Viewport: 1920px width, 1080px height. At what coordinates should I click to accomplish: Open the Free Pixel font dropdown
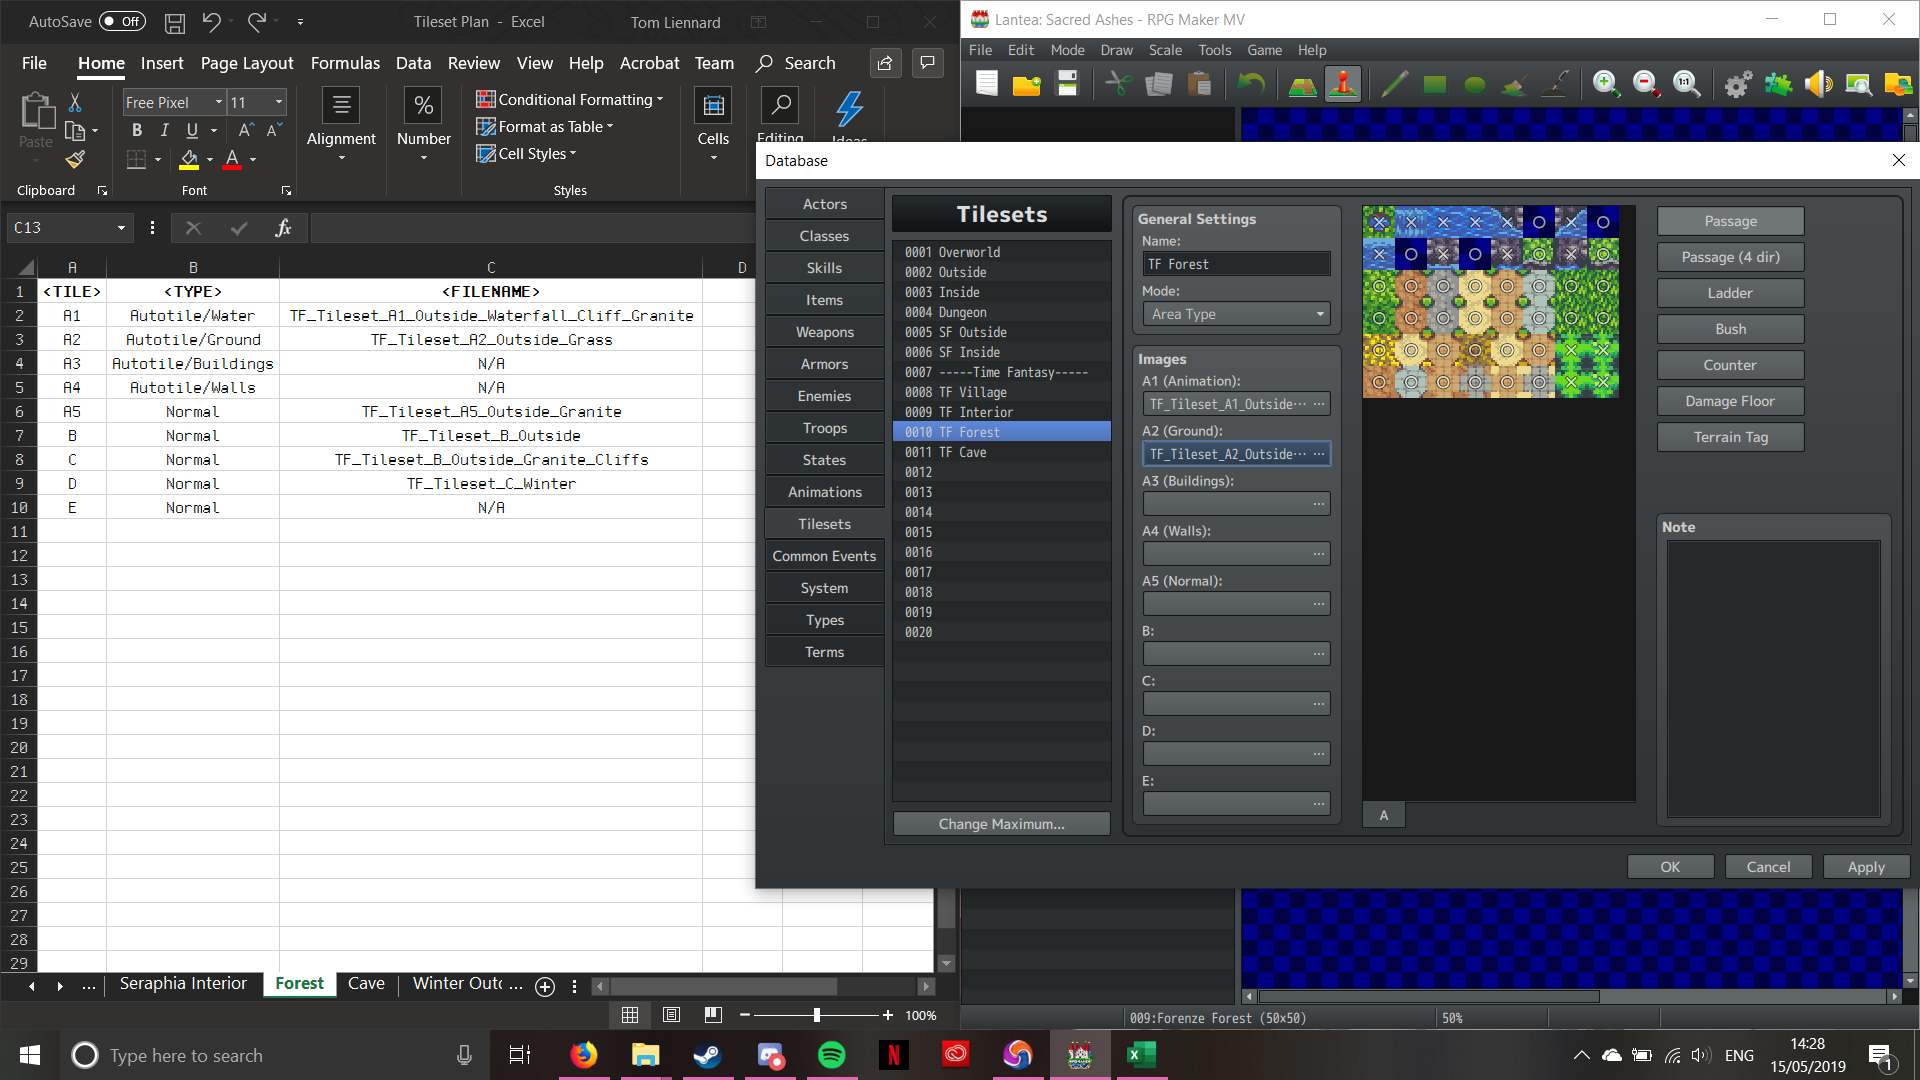[x=219, y=102]
